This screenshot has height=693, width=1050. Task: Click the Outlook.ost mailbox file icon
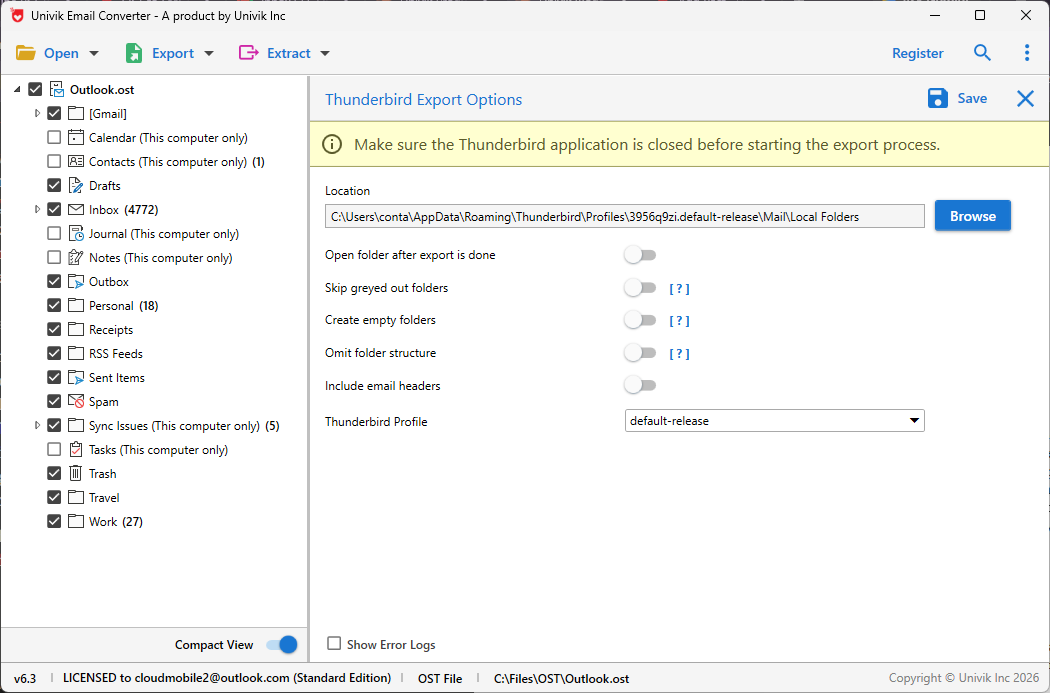[x=58, y=90]
